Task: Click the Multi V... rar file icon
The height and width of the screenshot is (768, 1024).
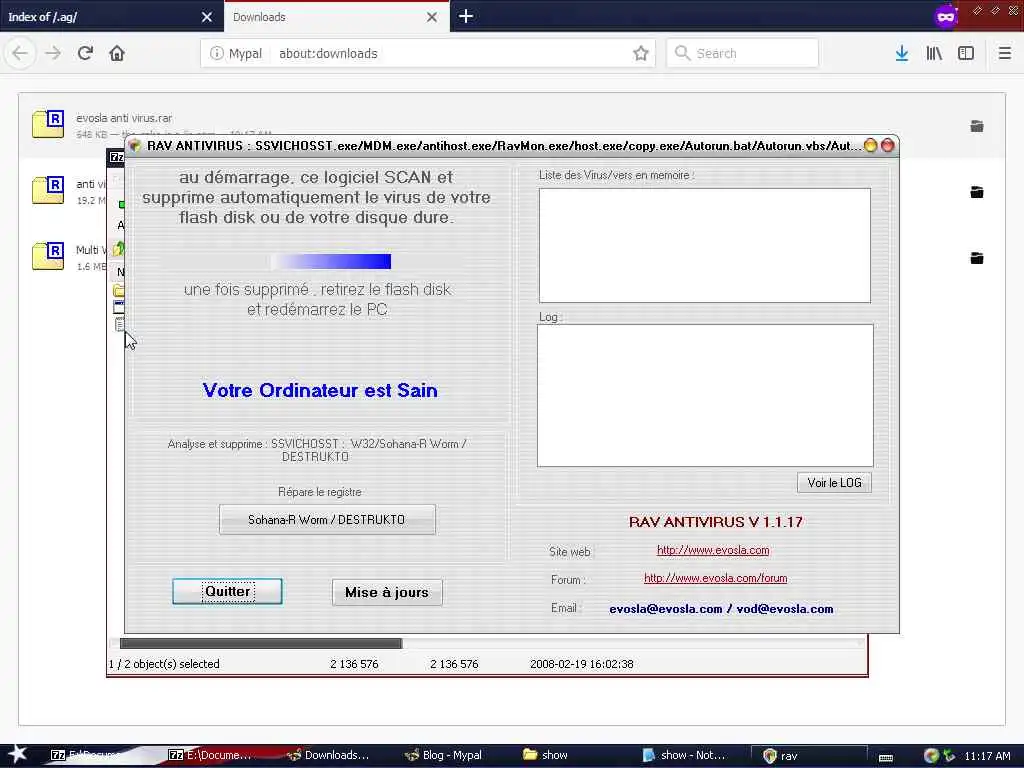Action: 48,256
